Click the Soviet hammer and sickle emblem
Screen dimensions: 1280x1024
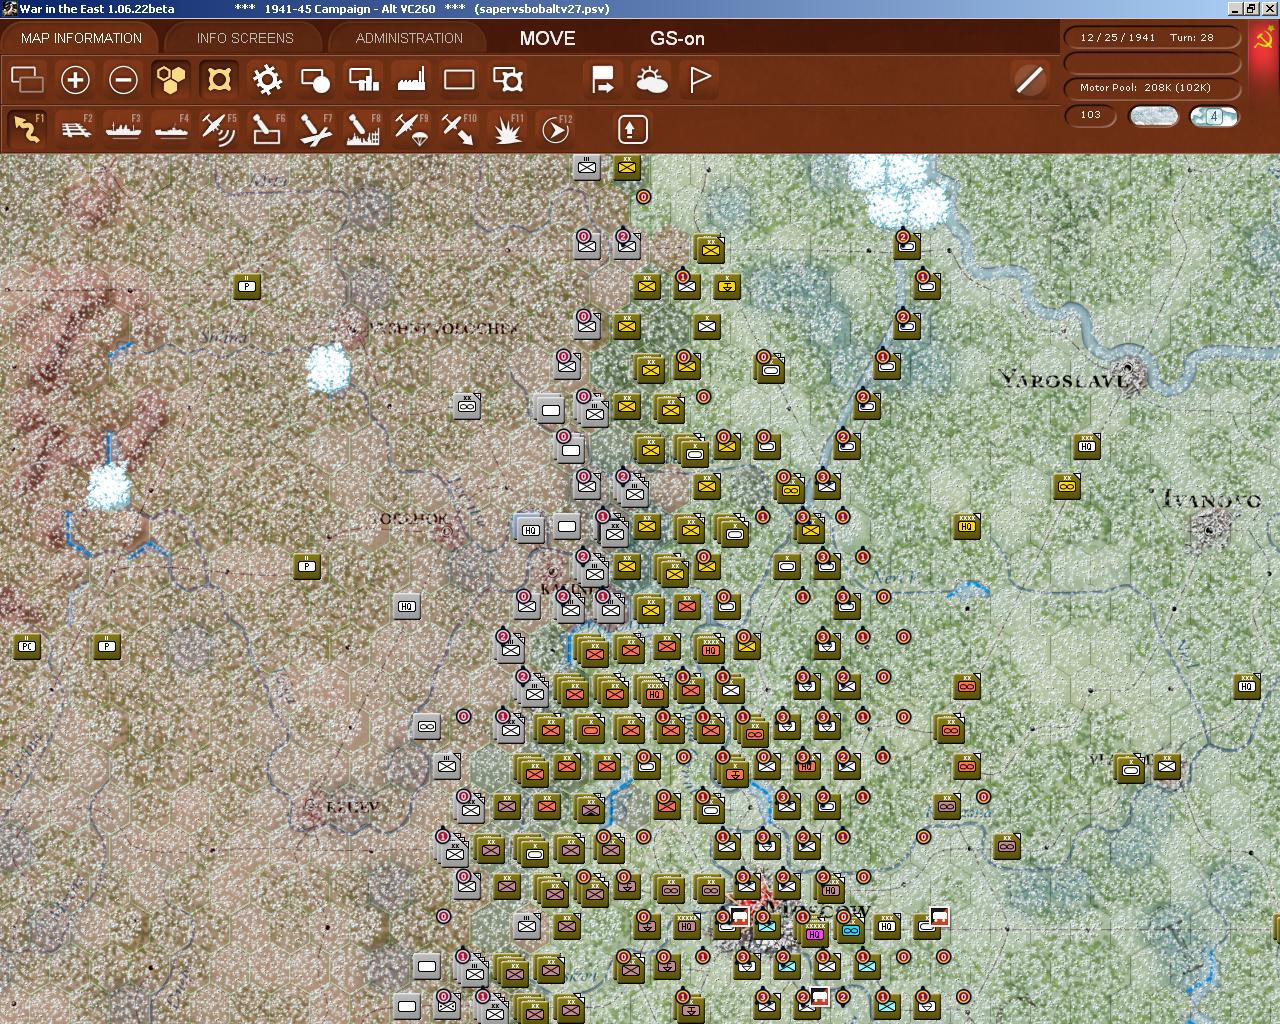(x=1264, y=40)
